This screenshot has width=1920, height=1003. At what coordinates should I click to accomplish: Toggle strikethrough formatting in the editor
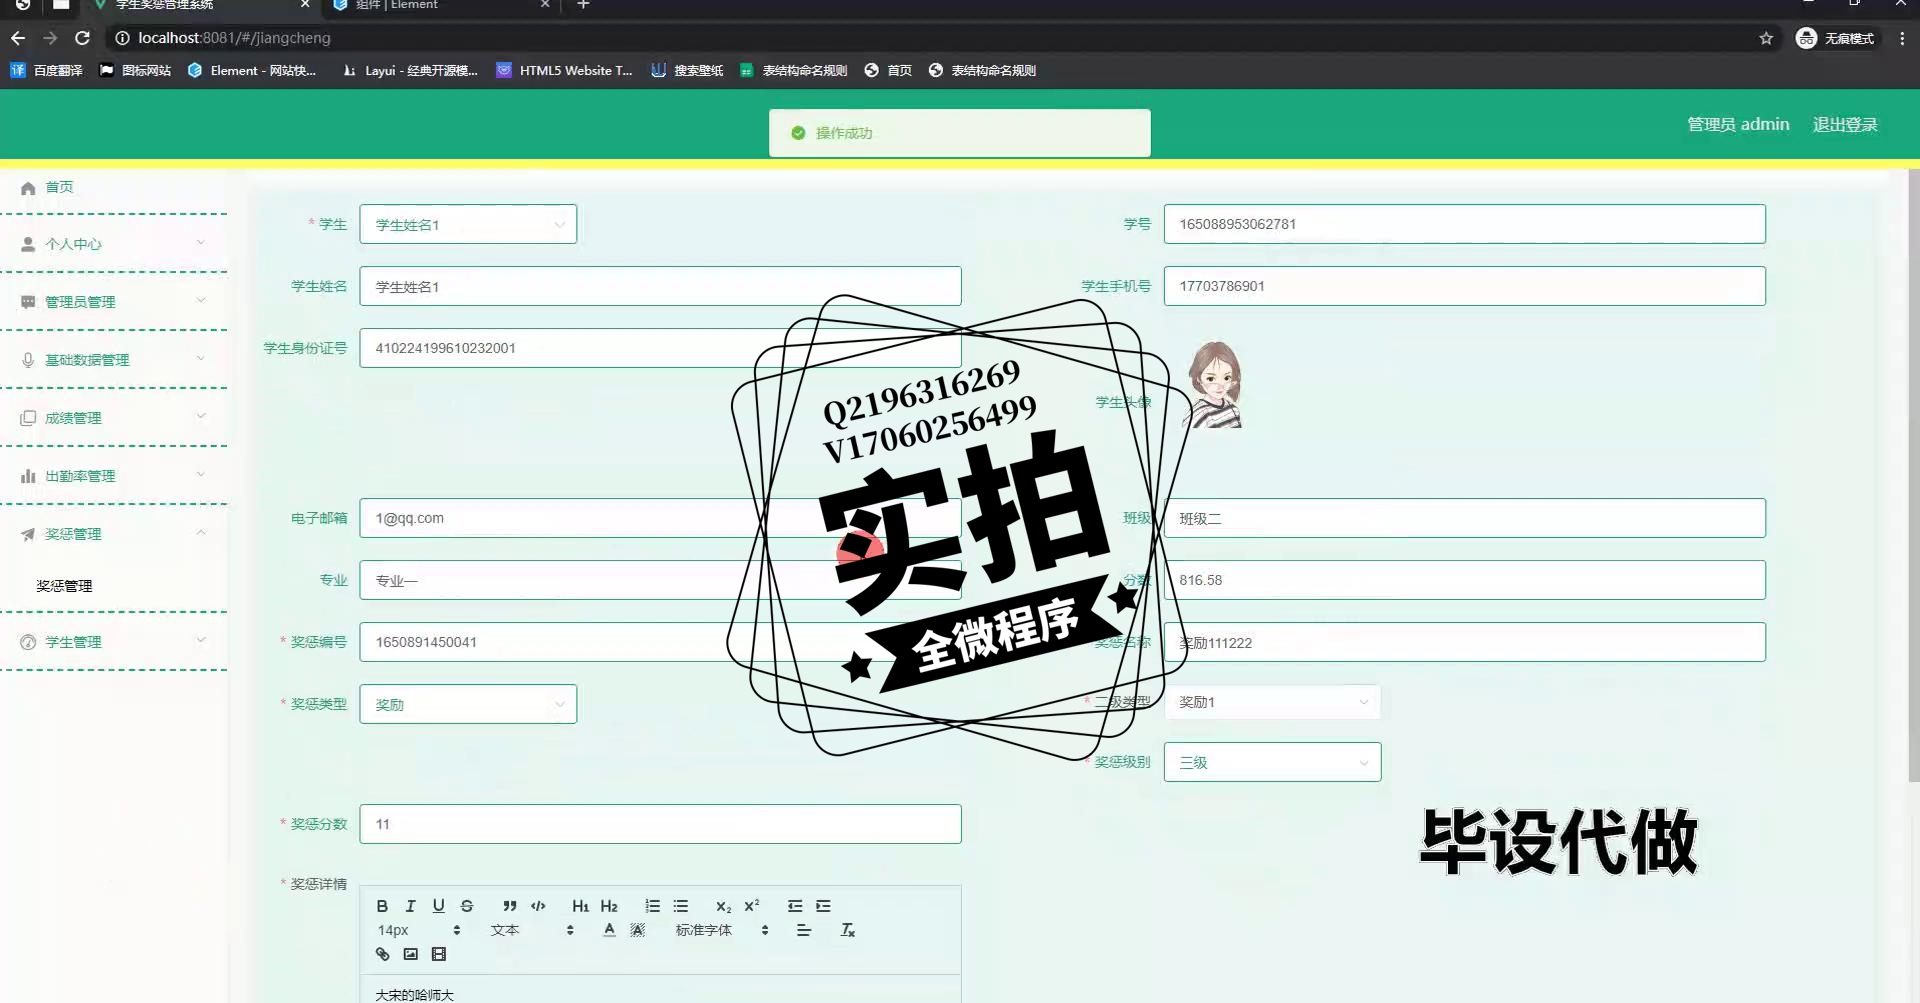pyautogui.click(x=467, y=906)
